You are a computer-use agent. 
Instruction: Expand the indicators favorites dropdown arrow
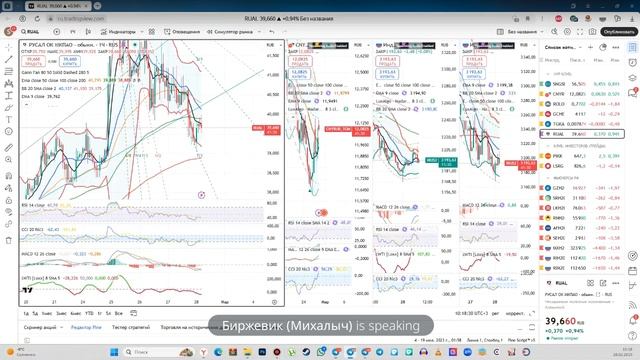(142, 31)
